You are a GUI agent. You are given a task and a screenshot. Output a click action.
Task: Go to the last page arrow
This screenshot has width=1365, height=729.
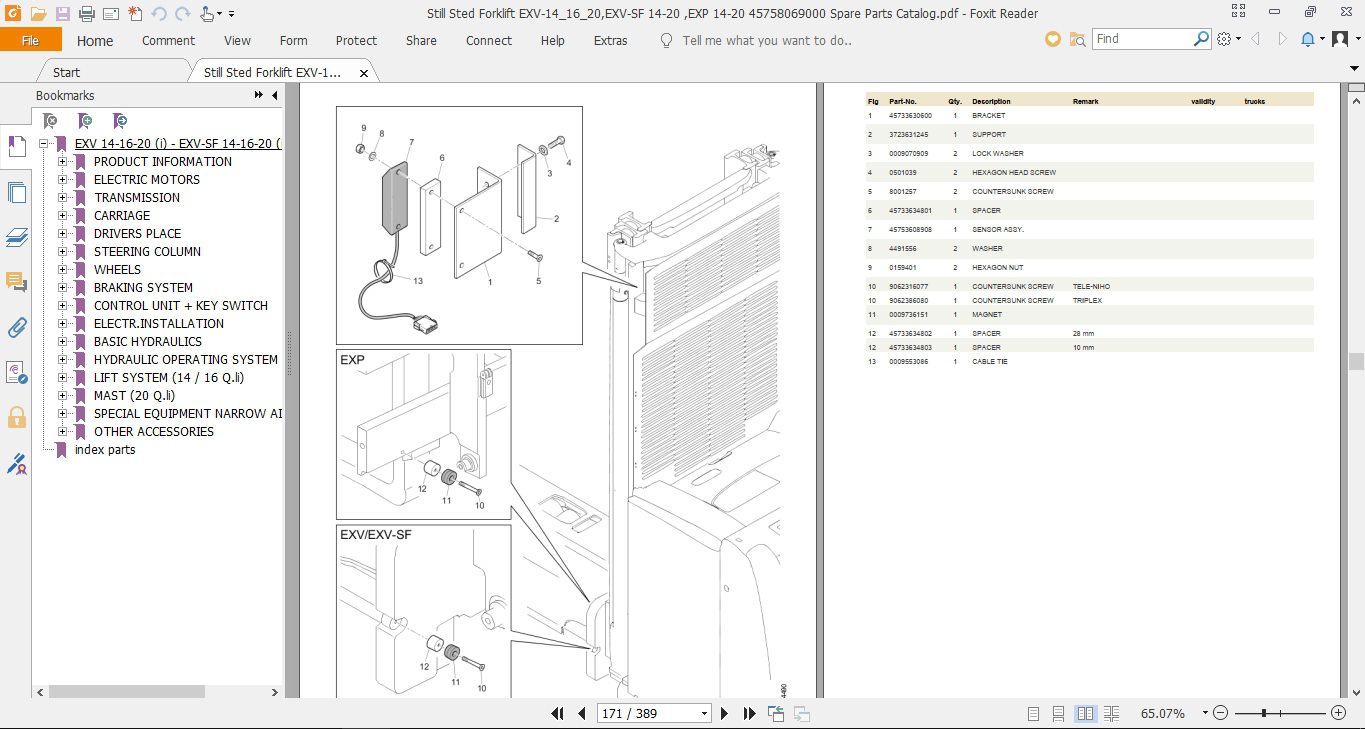[x=749, y=713]
